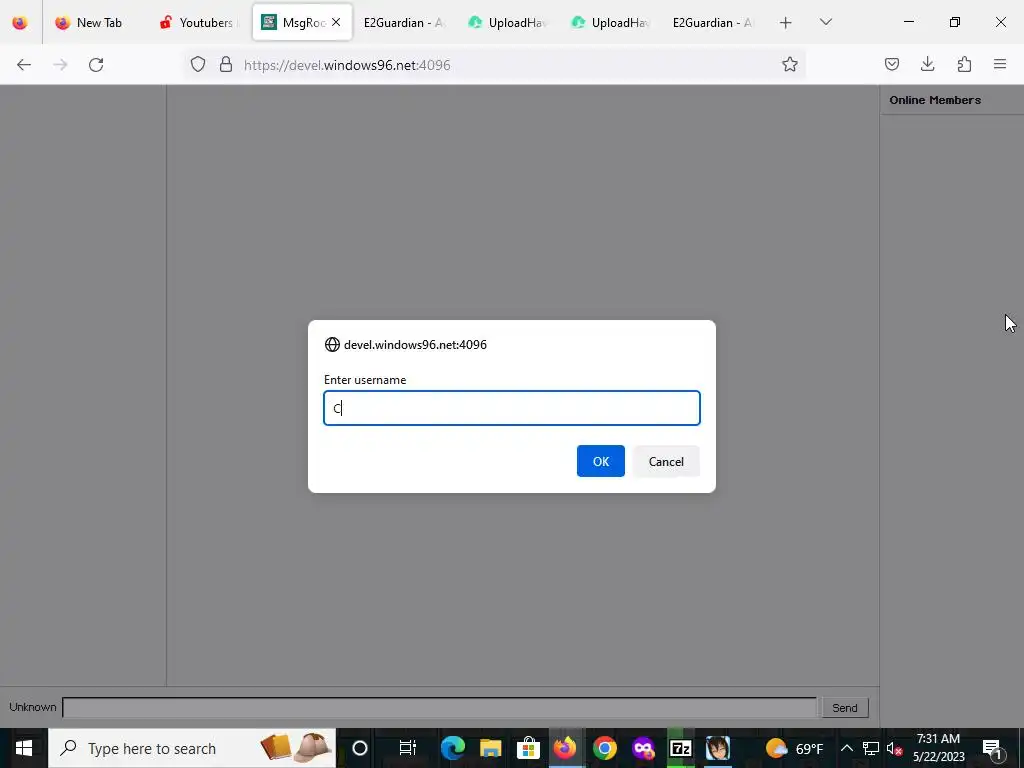Click the Online Members header
This screenshot has width=1024, height=768.
pos(935,100)
